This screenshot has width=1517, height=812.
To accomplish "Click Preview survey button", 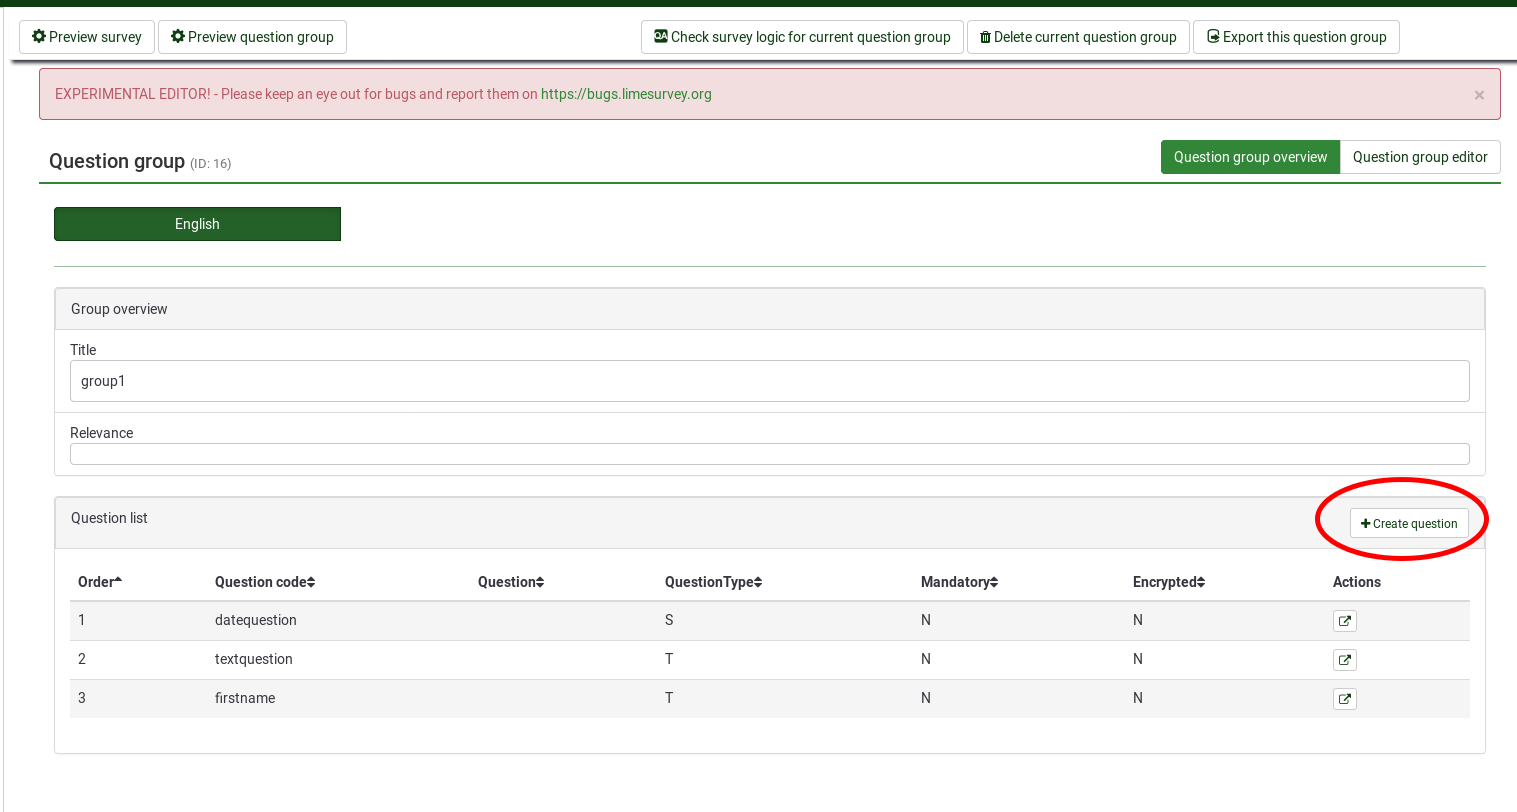I will (87, 37).
